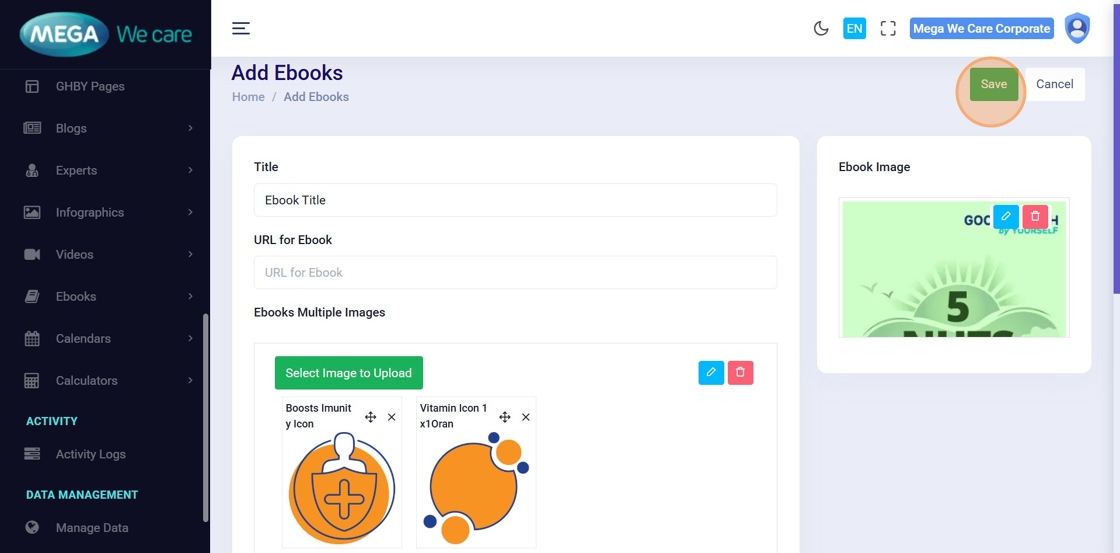Toggle dark mode moon icon
Screen dimensions: 1120x553
click(x=821, y=28)
